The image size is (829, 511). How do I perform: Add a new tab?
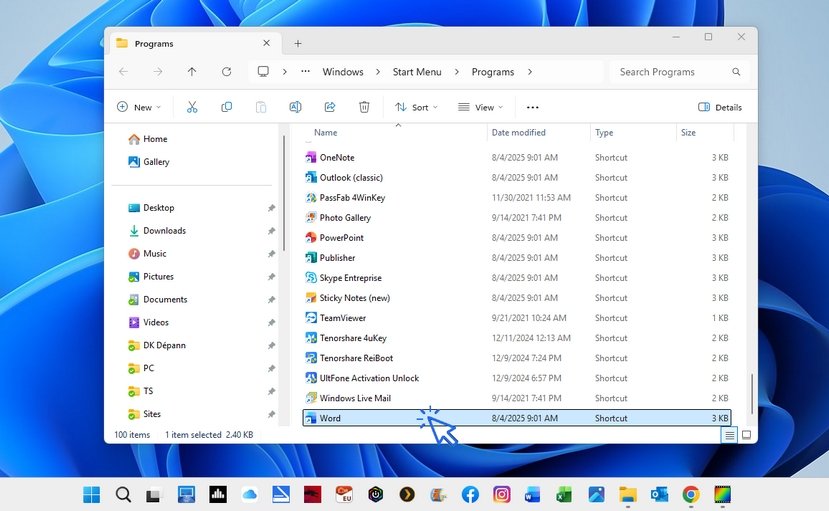click(x=298, y=43)
